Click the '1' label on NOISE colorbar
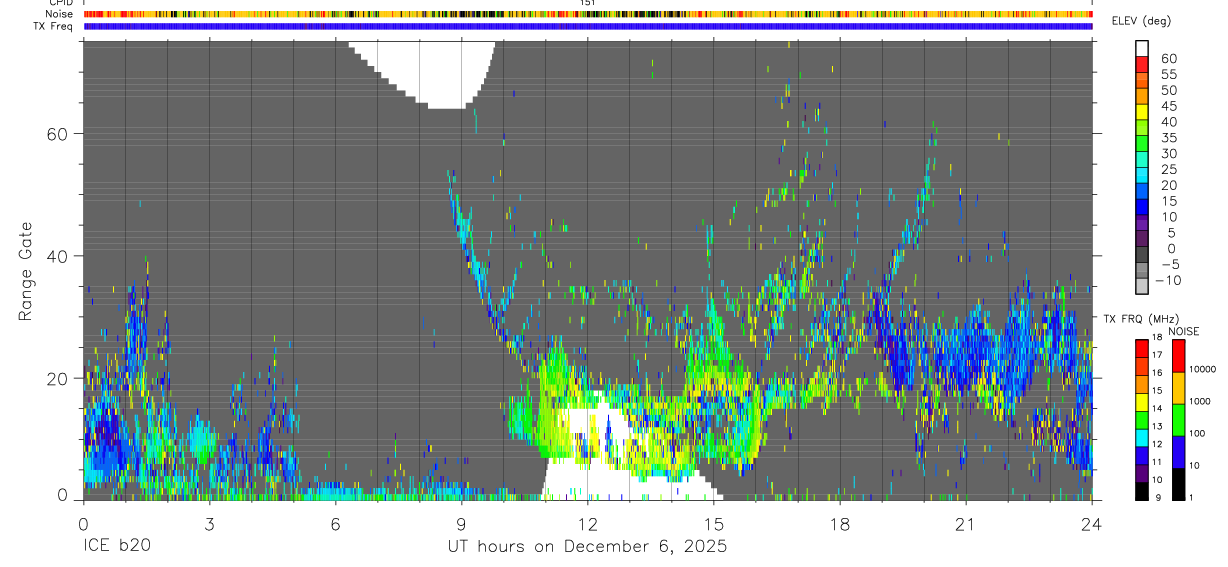1228x567 pixels. tap(1192, 498)
